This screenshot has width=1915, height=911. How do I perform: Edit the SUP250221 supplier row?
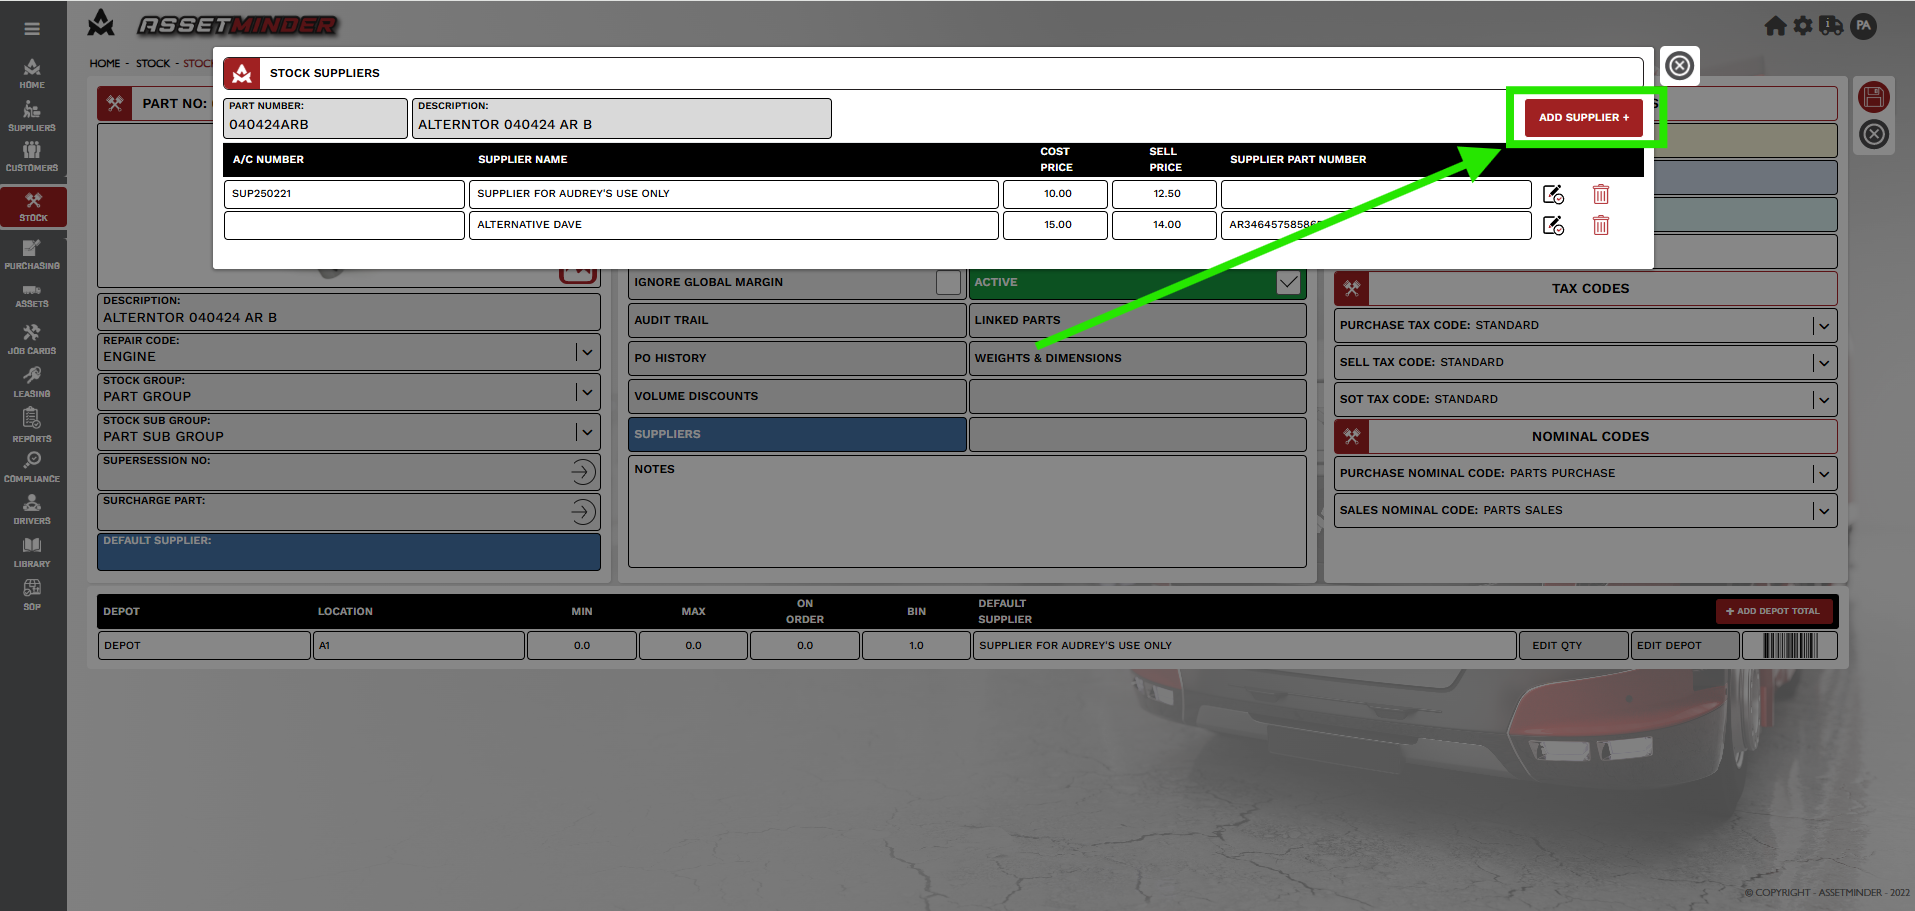[1553, 195]
